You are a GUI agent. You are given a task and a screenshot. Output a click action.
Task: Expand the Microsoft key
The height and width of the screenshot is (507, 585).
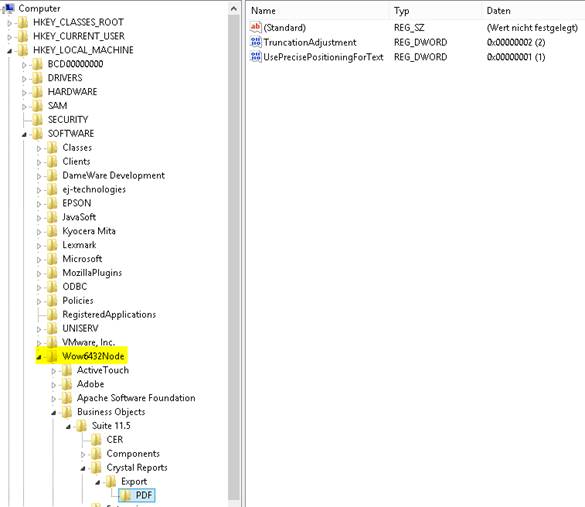click(39, 260)
